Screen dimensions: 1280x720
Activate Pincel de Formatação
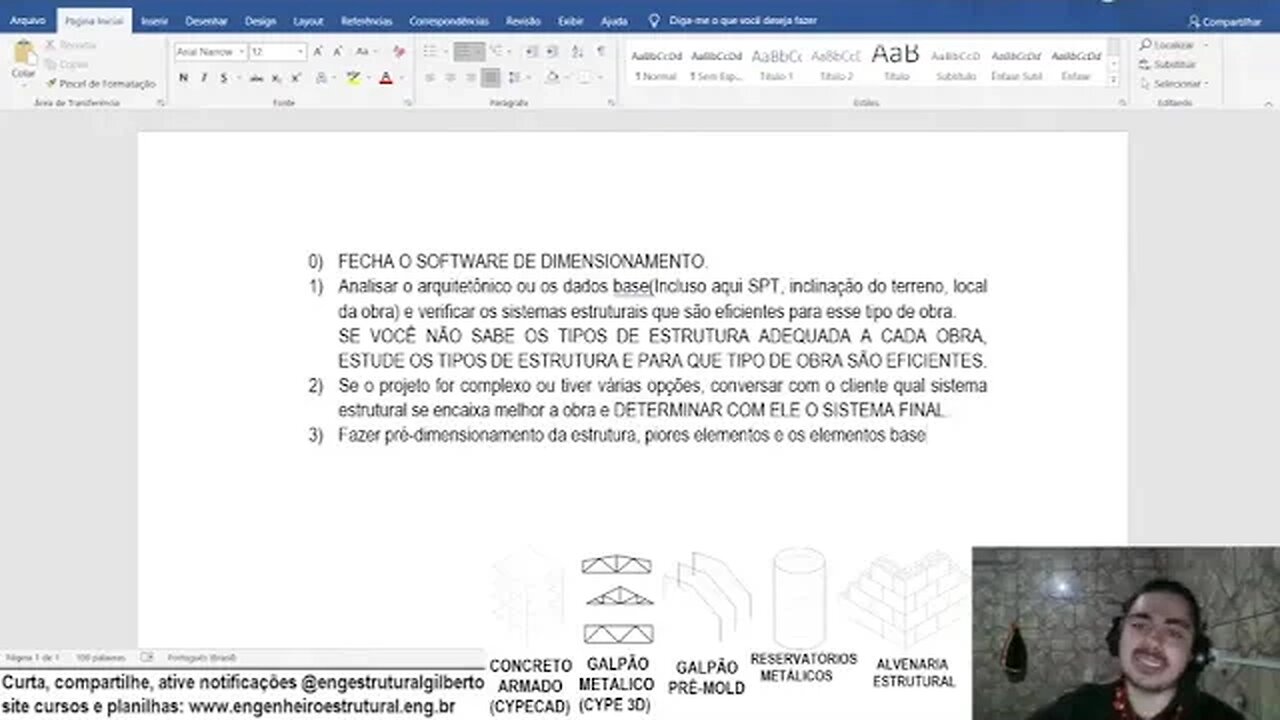pos(100,84)
